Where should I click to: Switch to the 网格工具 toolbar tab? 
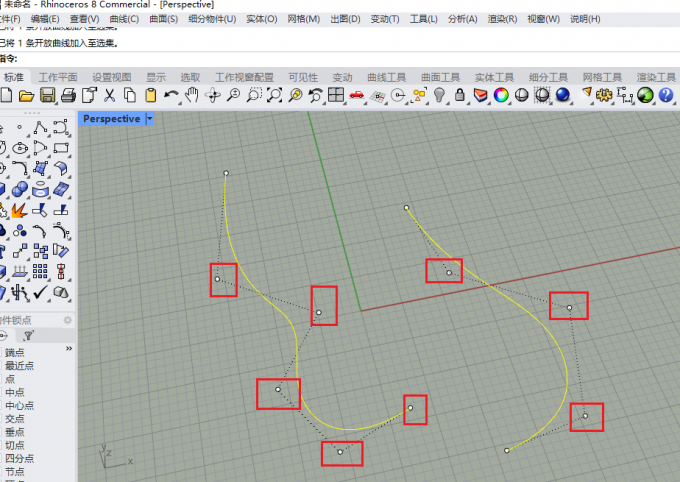[x=602, y=77]
